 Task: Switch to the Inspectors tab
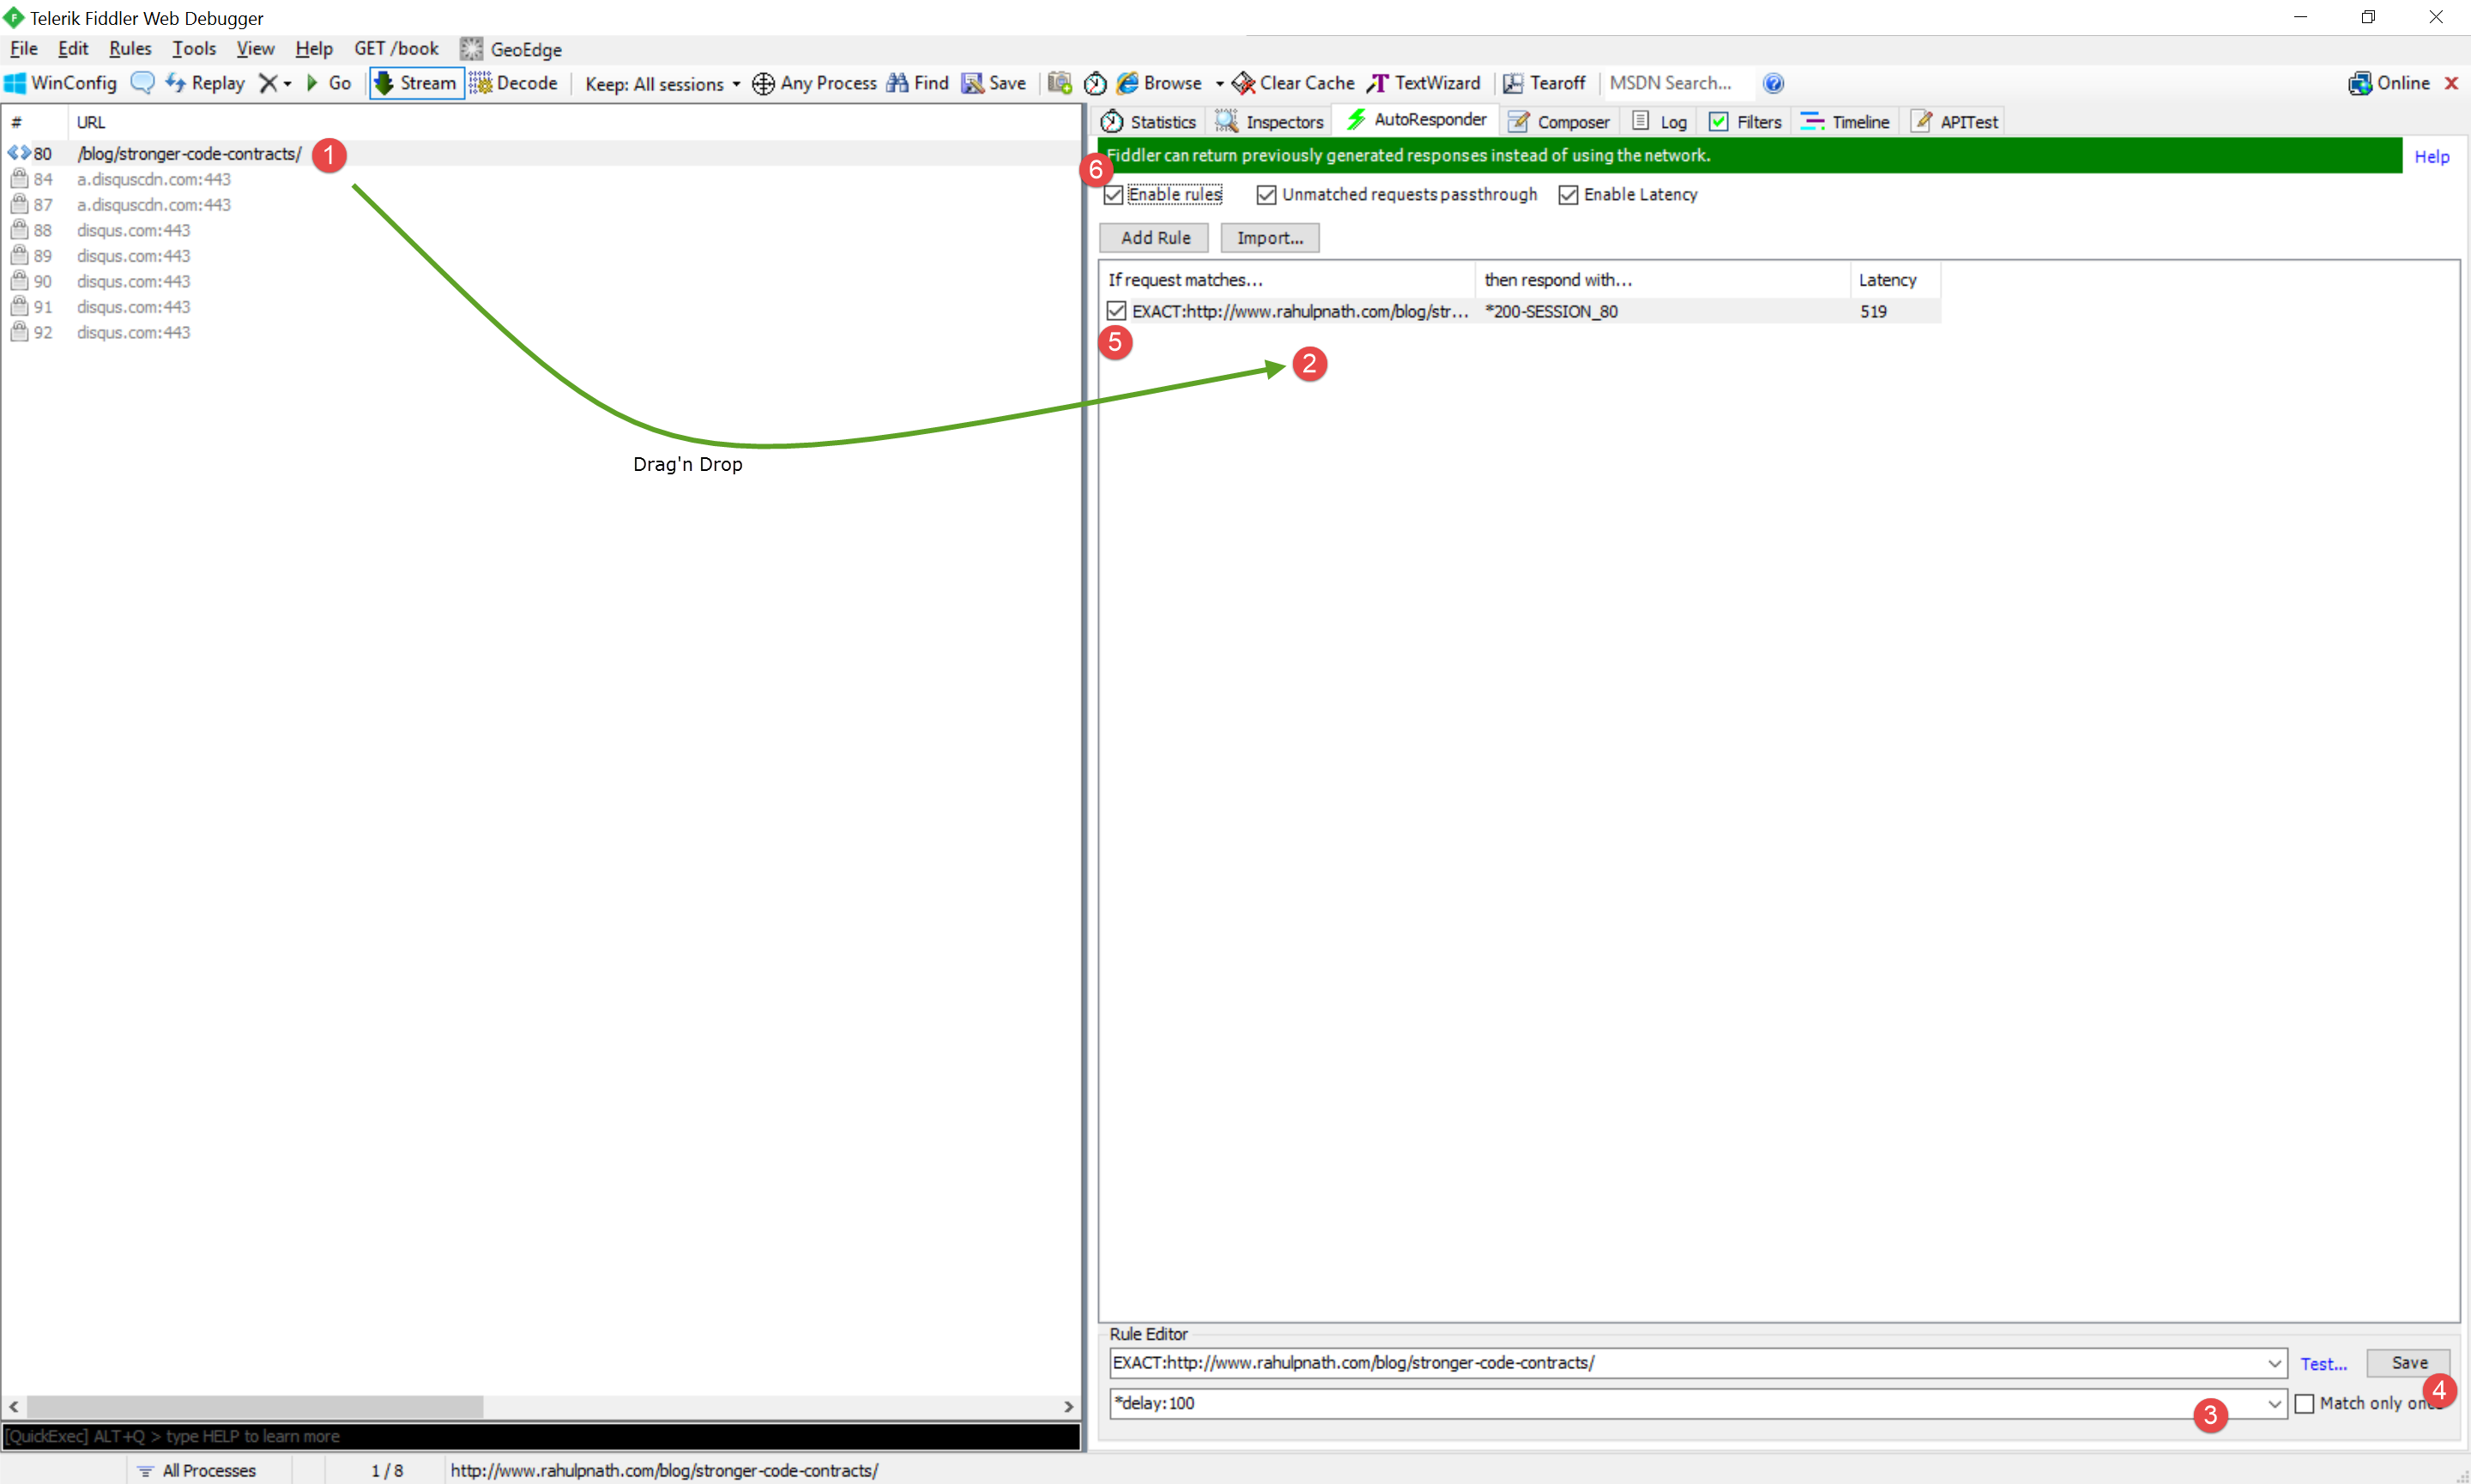click(x=1269, y=122)
